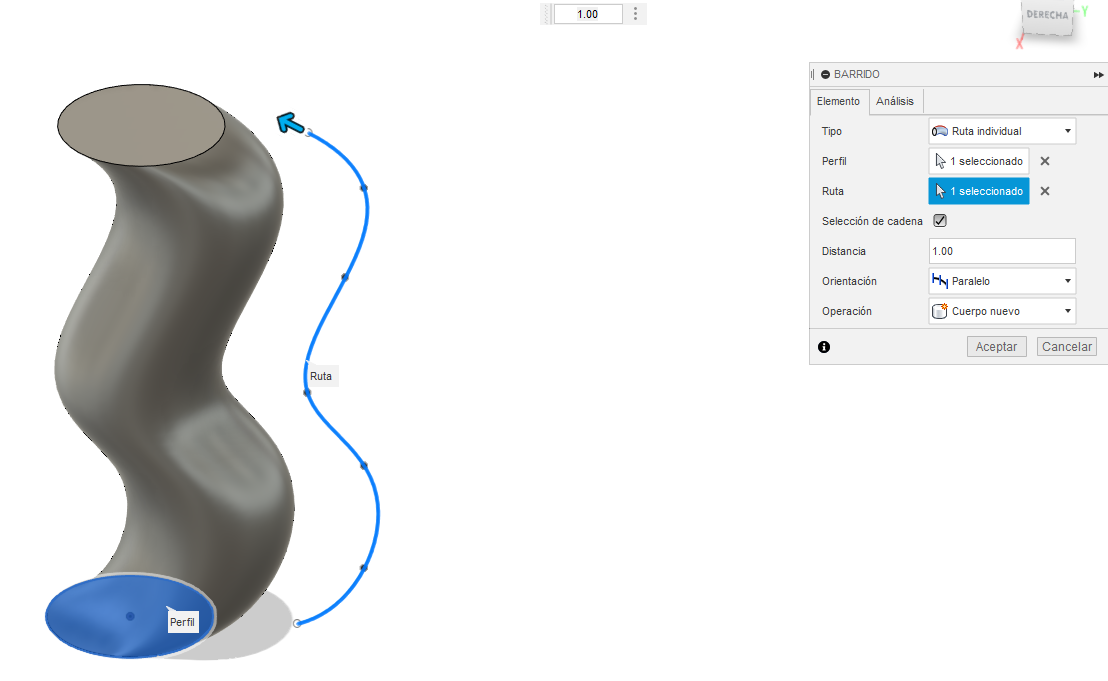This screenshot has width=1108, height=681.
Task: Toggle the Selección de cadena checkbox
Action: [940, 221]
